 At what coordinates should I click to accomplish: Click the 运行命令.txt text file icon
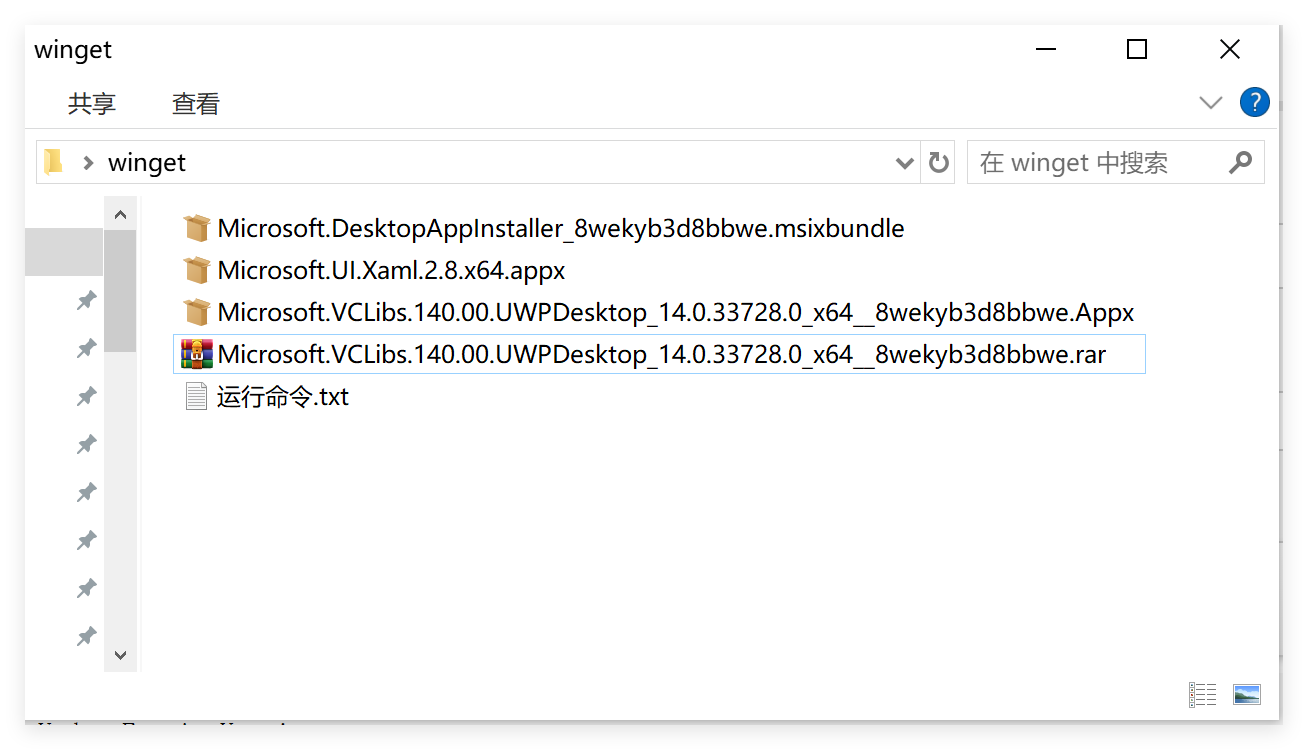pyautogui.click(x=197, y=397)
